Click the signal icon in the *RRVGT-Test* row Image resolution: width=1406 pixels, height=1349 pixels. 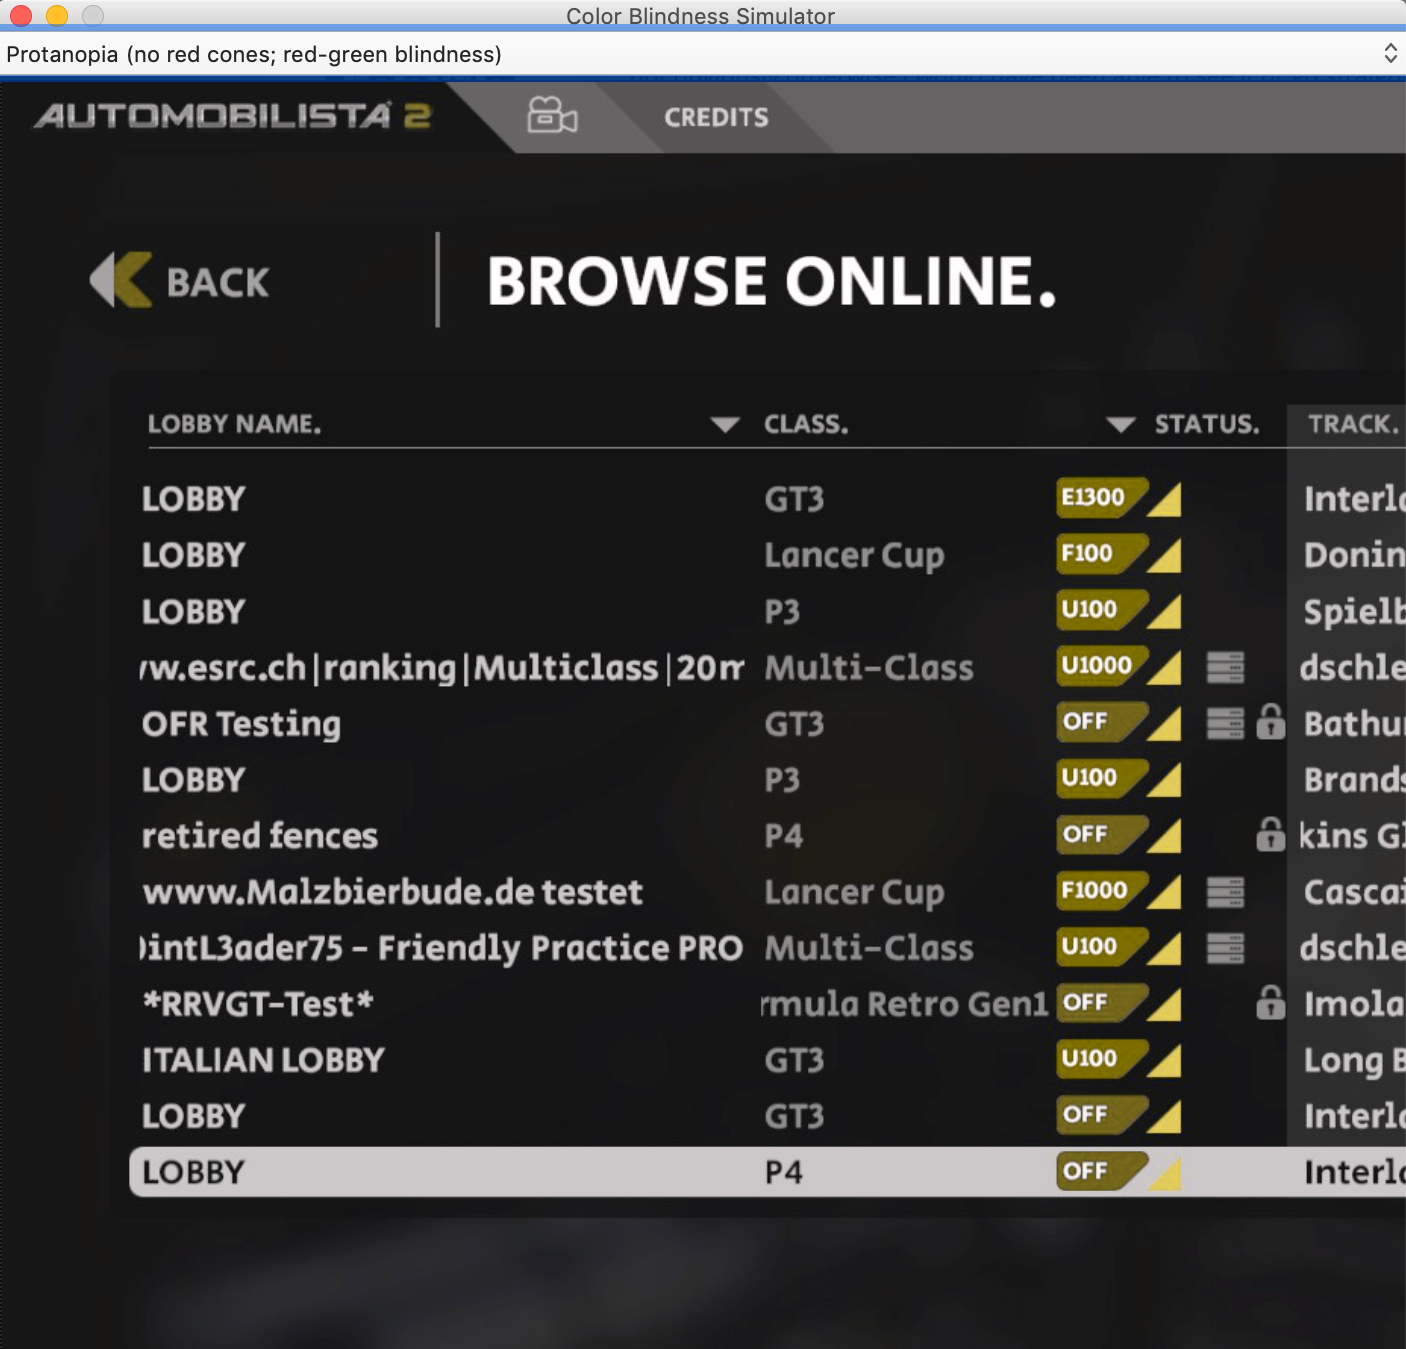(1164, 1003)
